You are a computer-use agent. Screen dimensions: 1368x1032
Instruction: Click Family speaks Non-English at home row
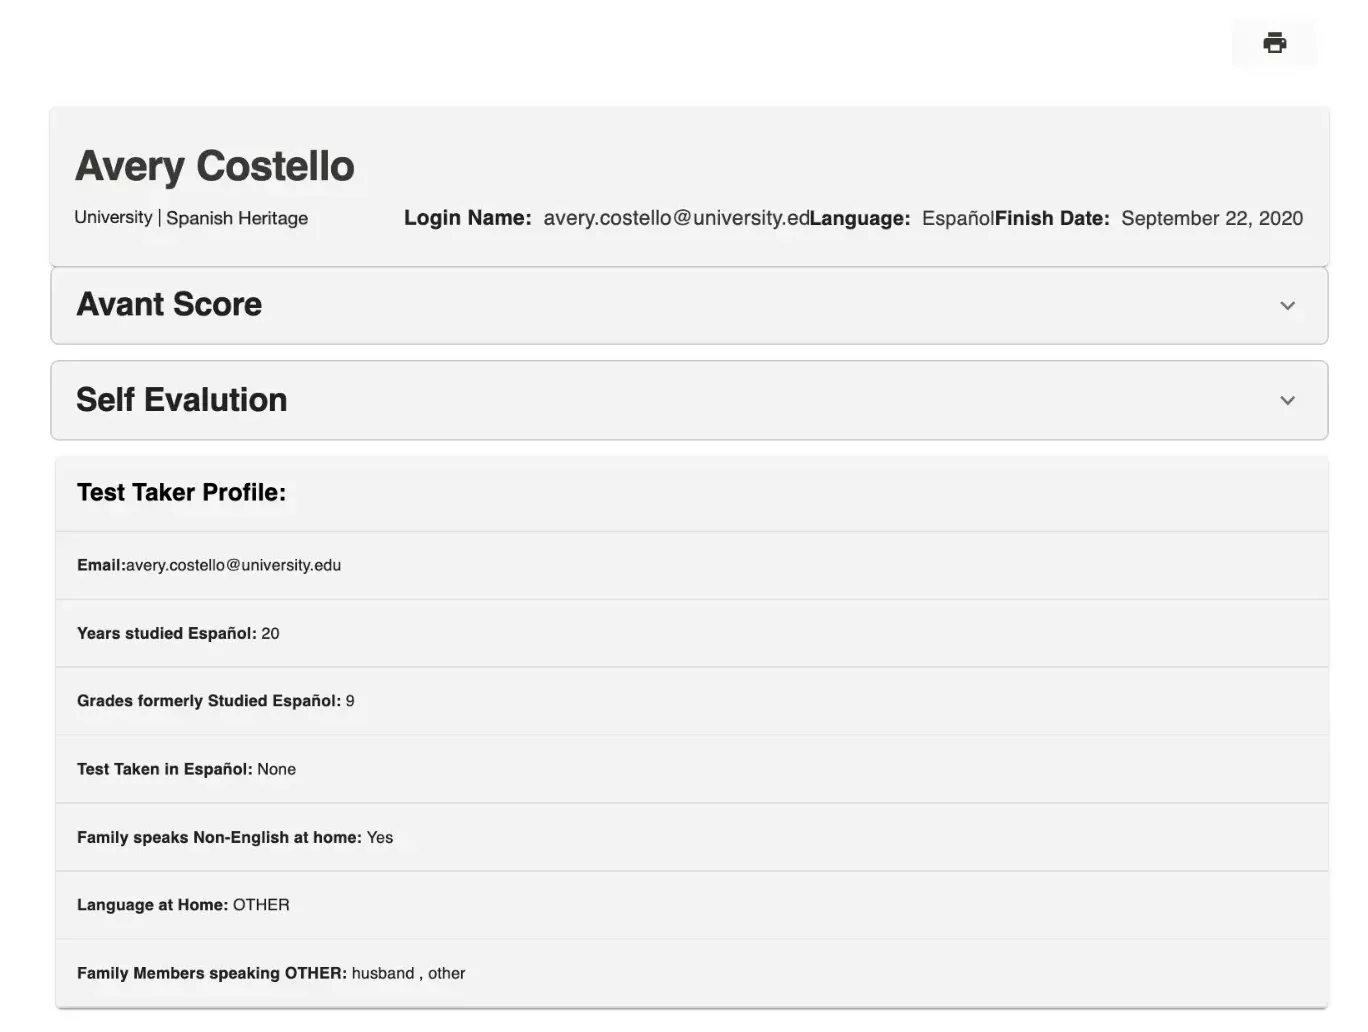(x=235, y=837)
